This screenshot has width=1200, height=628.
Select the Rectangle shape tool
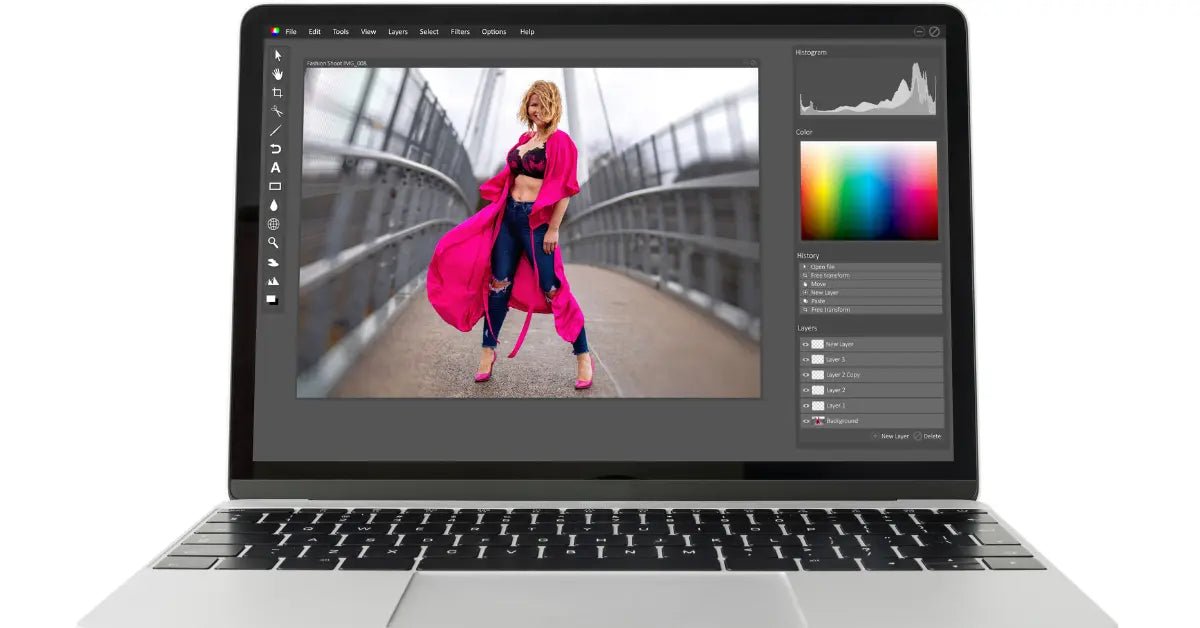[275, 187]
